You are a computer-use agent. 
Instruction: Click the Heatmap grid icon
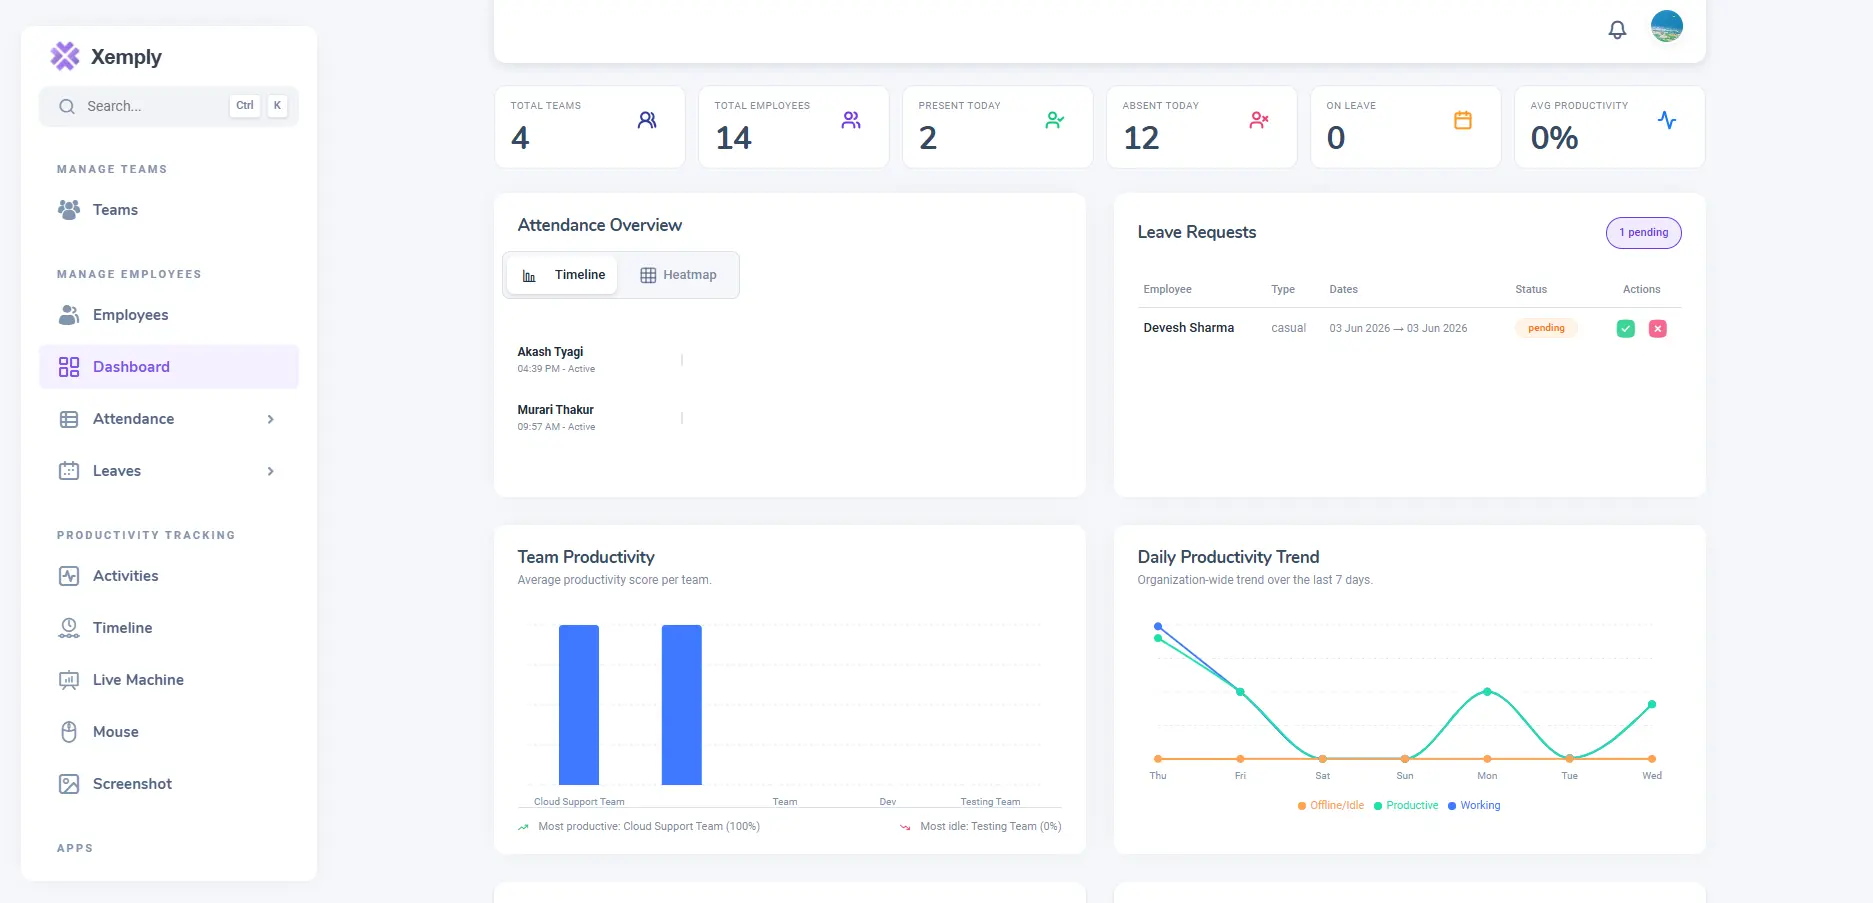coord(648,275)
